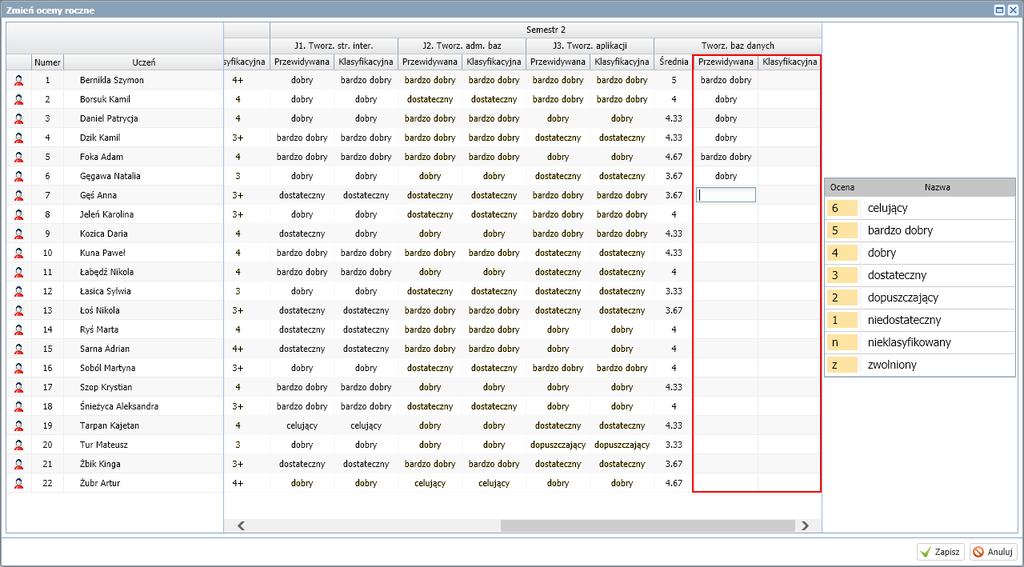Click the student icon next to Foka Adam

pyautogui.click(x=18, y=157)
